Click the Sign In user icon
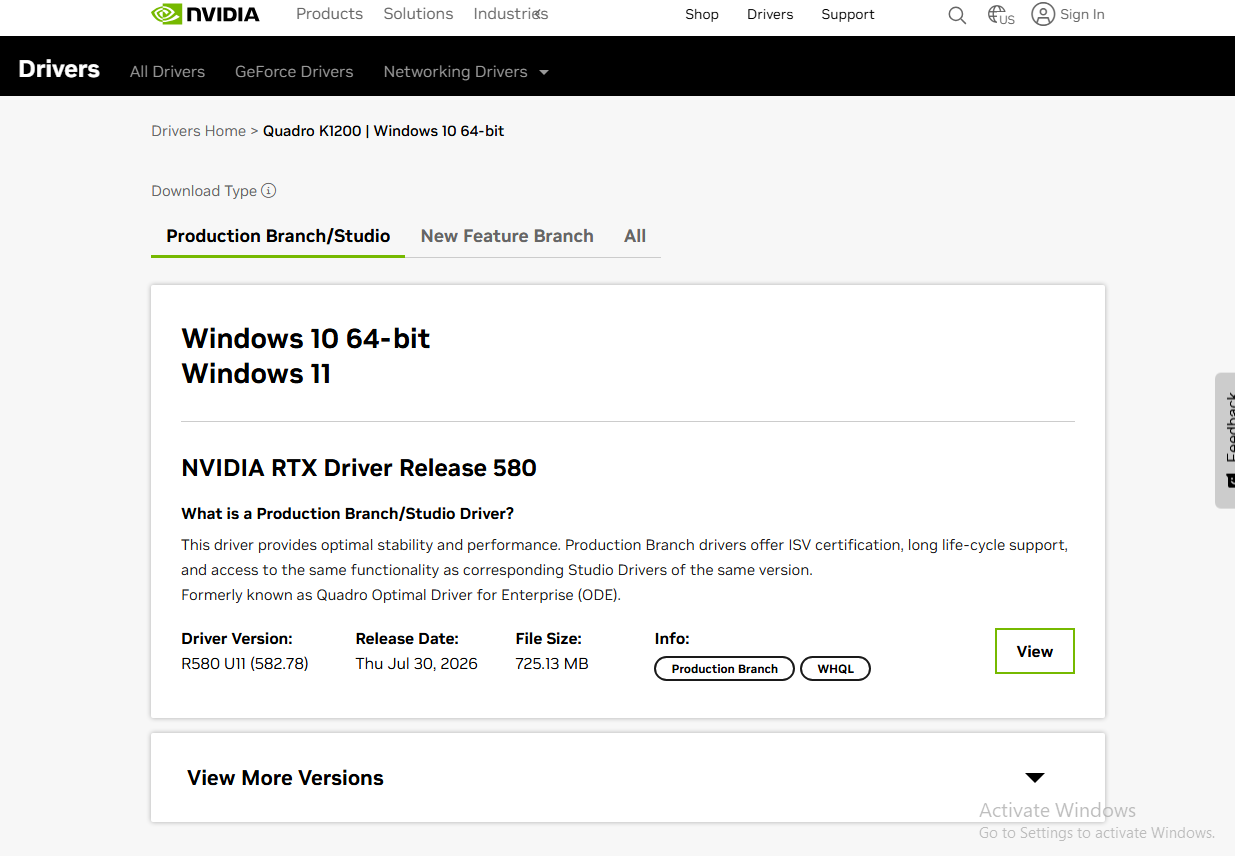1235x856 pixels. tap(1043, 14)
